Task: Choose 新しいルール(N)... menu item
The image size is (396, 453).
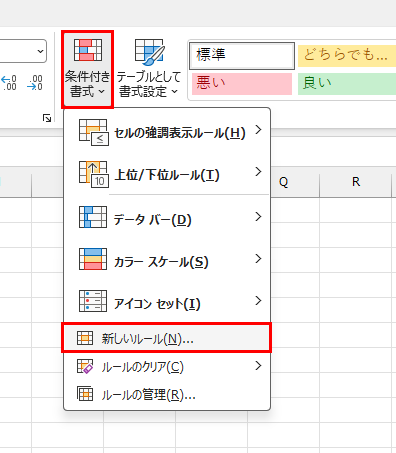Action: click(x=167, y=338)
